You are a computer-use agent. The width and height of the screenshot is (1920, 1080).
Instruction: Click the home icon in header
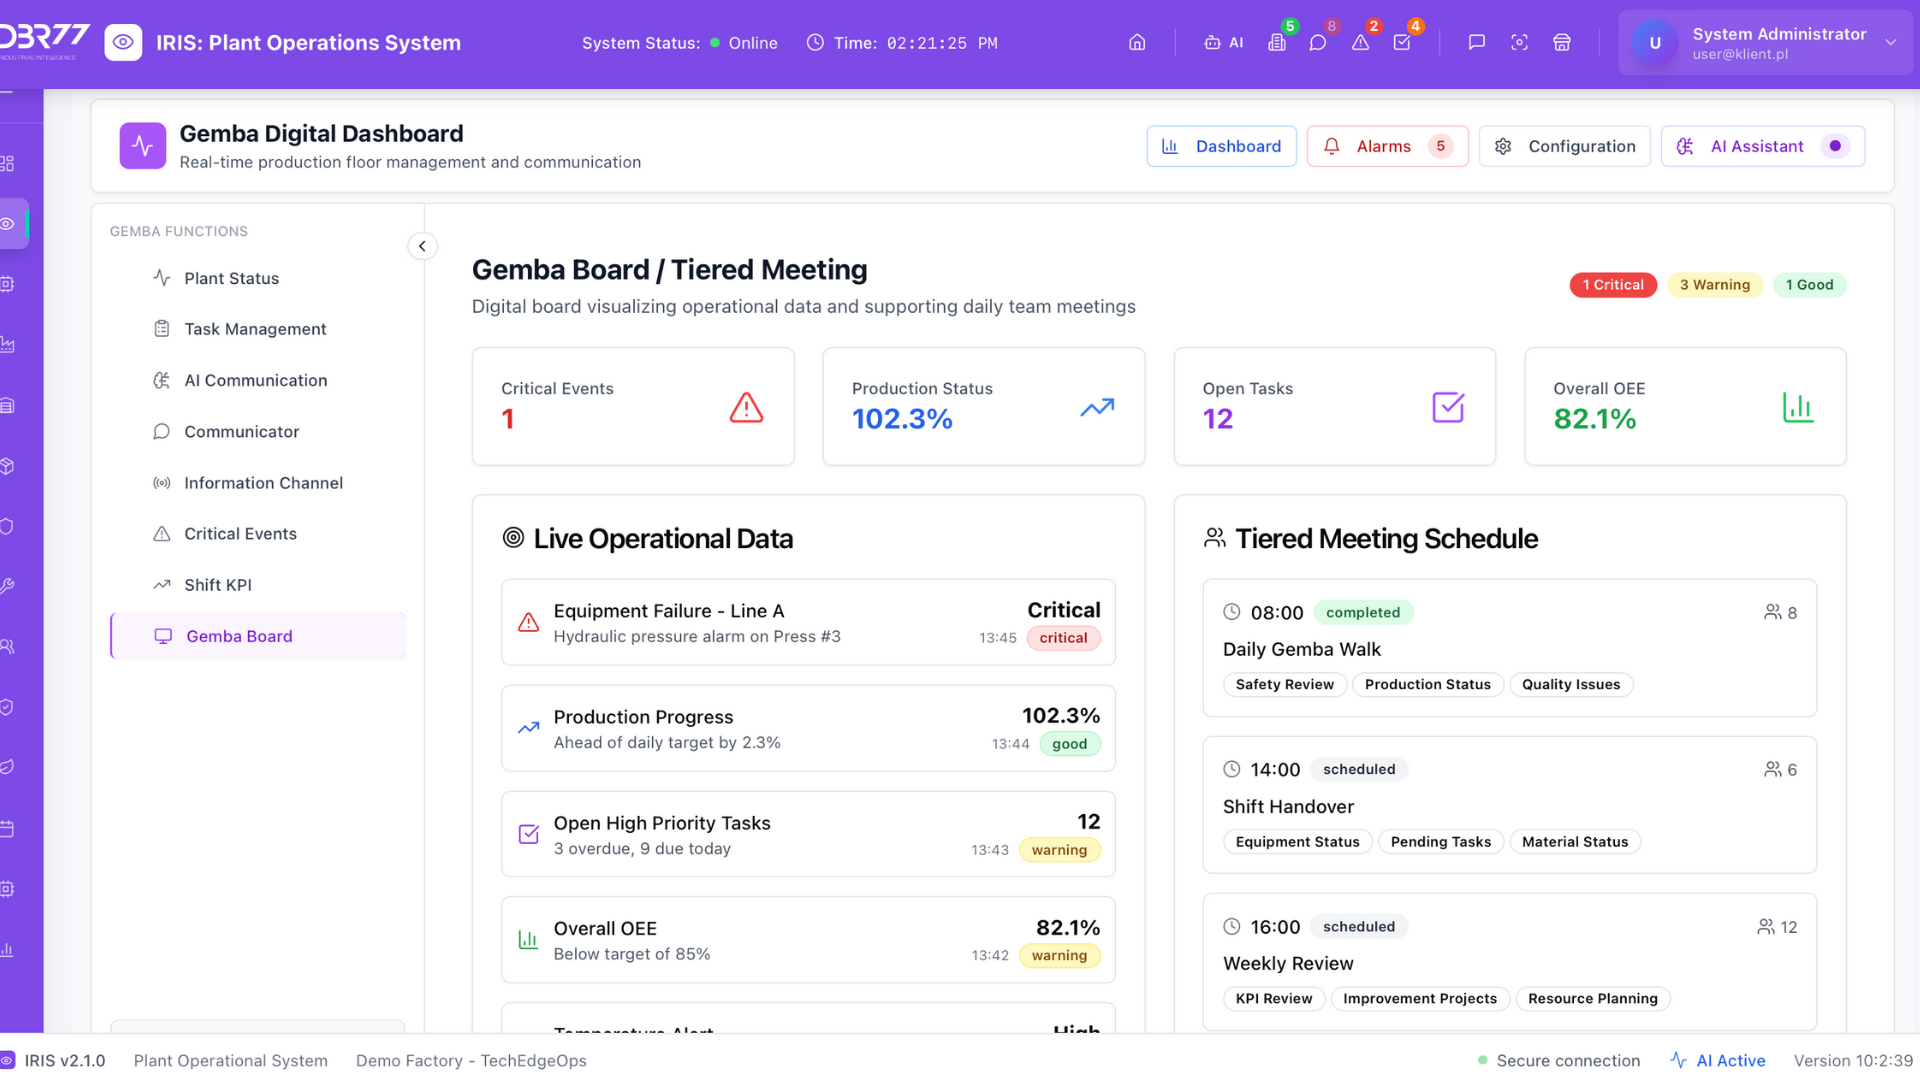1137,43
